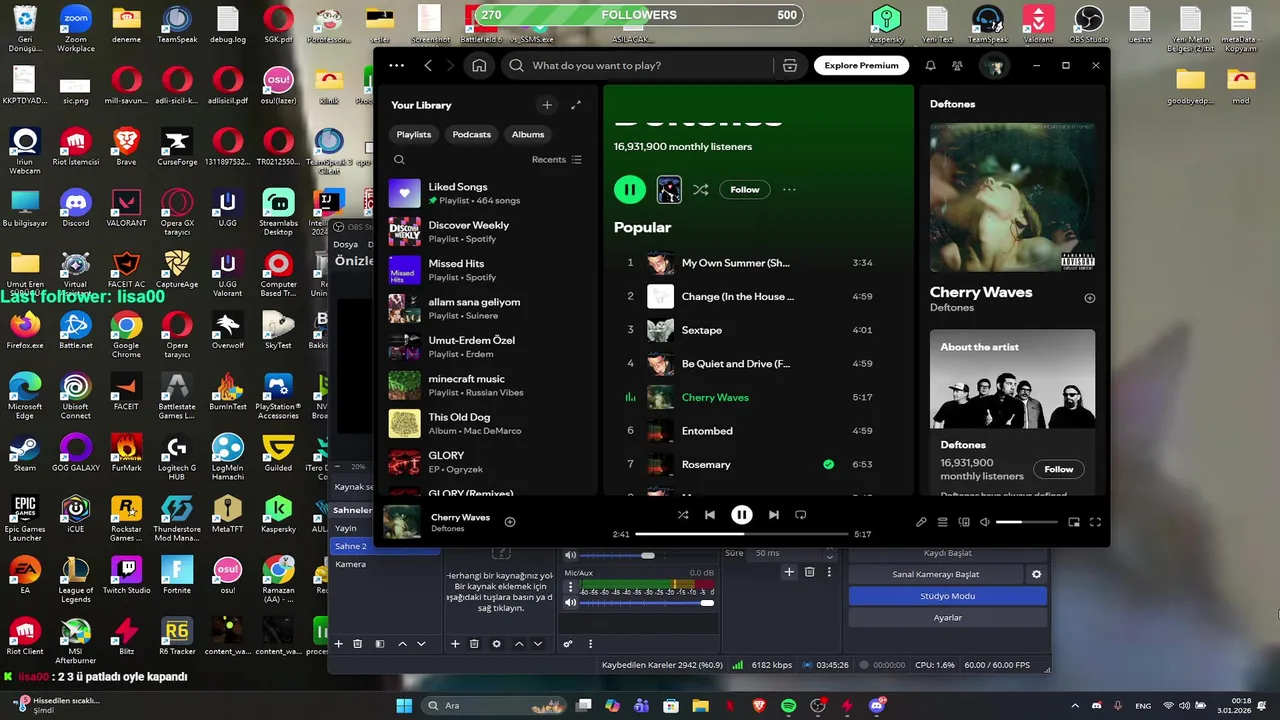Pause playback in the bottom player bar

point(742,515)
